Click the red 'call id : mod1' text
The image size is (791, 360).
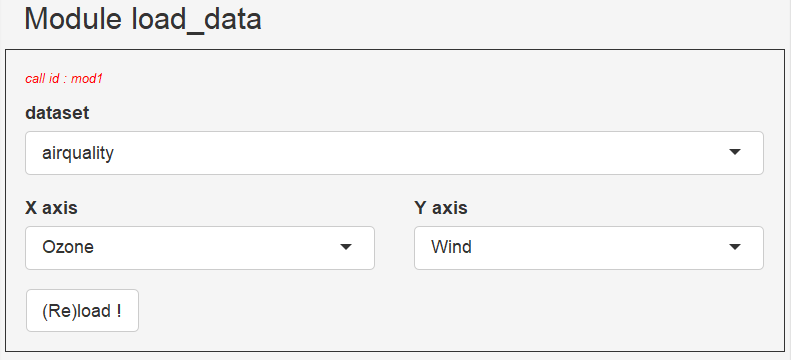[x=64, y=79]
